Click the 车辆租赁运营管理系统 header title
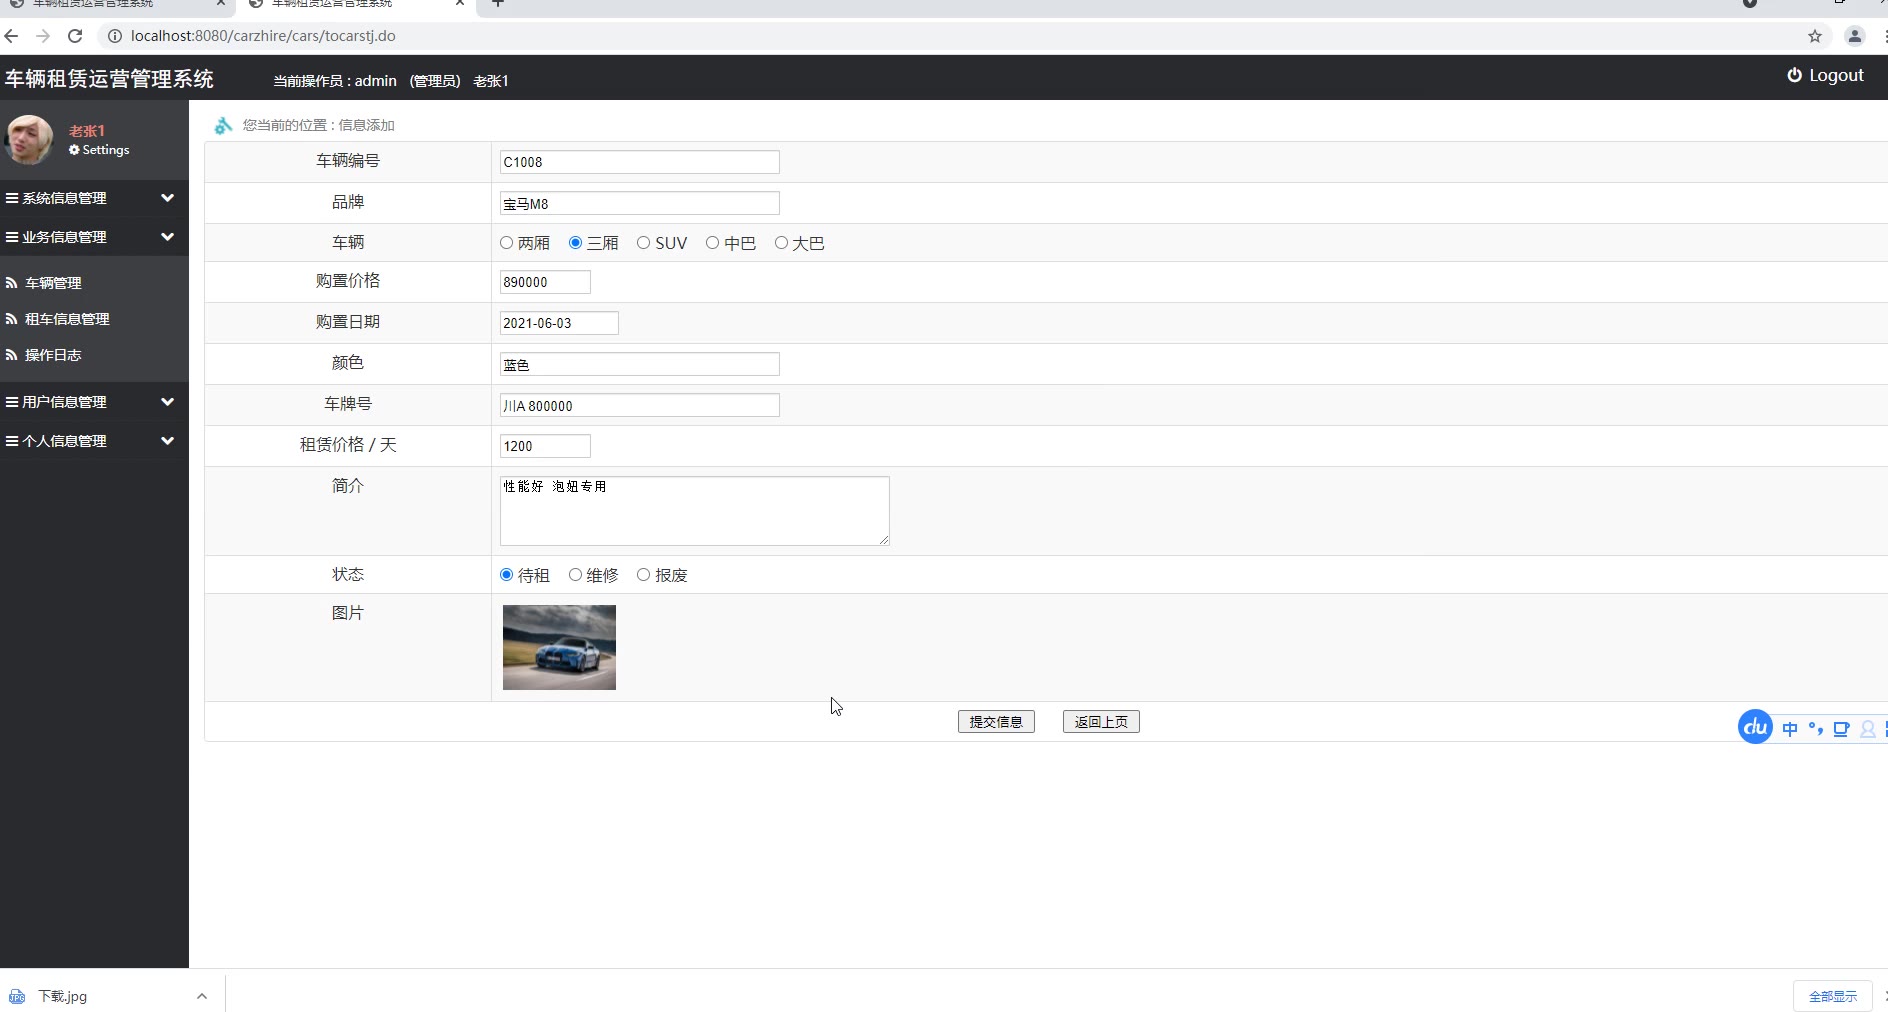 point(109,79)
